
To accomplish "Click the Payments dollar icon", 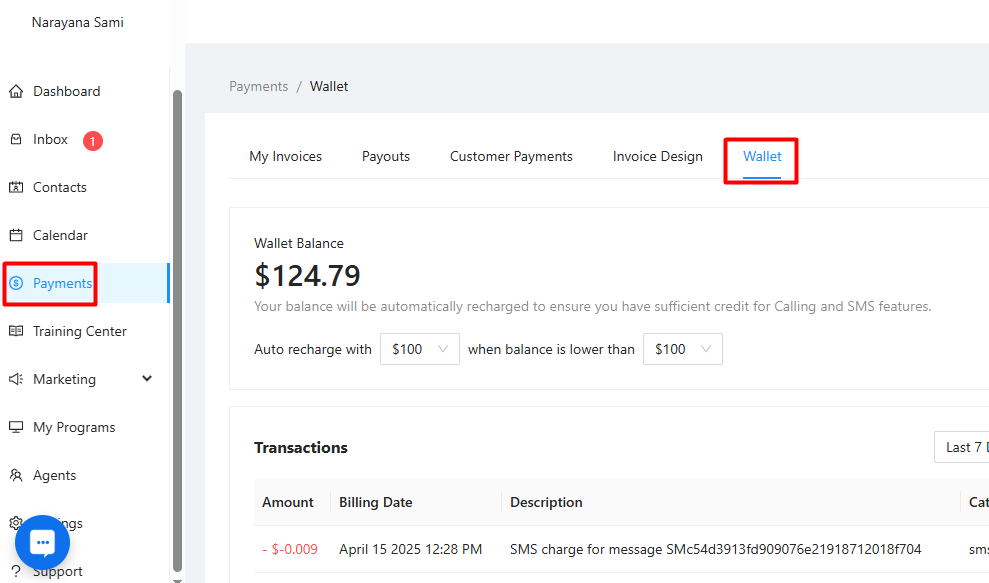I will point(16,284).
